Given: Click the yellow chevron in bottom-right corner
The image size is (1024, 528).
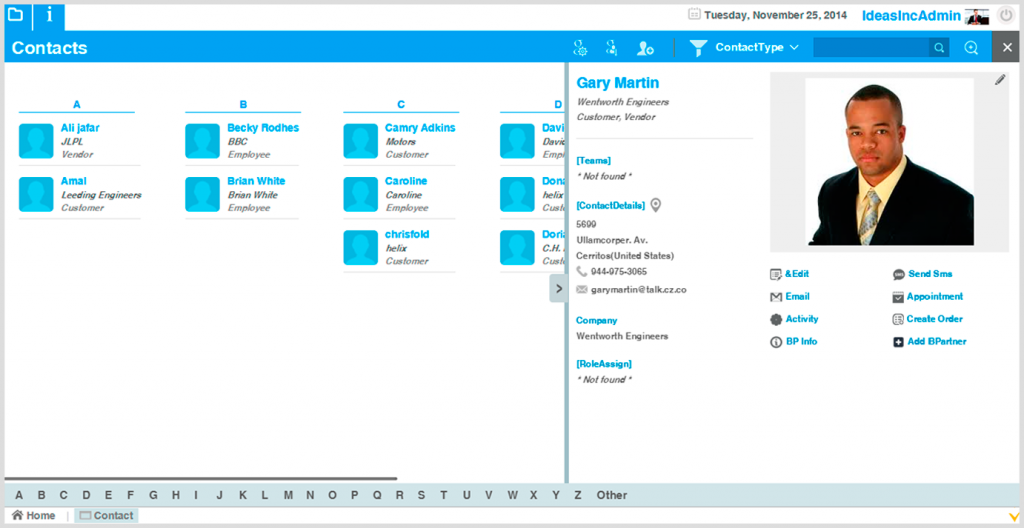Looking at the screenshot, I should pyautogui.click(x=1014, y=517).
